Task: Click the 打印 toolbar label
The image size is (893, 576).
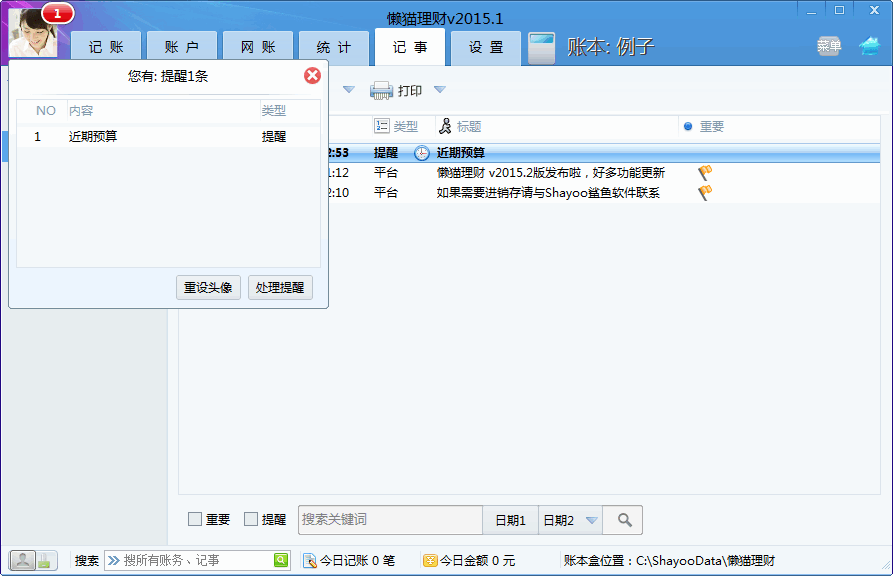Action: click(409, 91)
